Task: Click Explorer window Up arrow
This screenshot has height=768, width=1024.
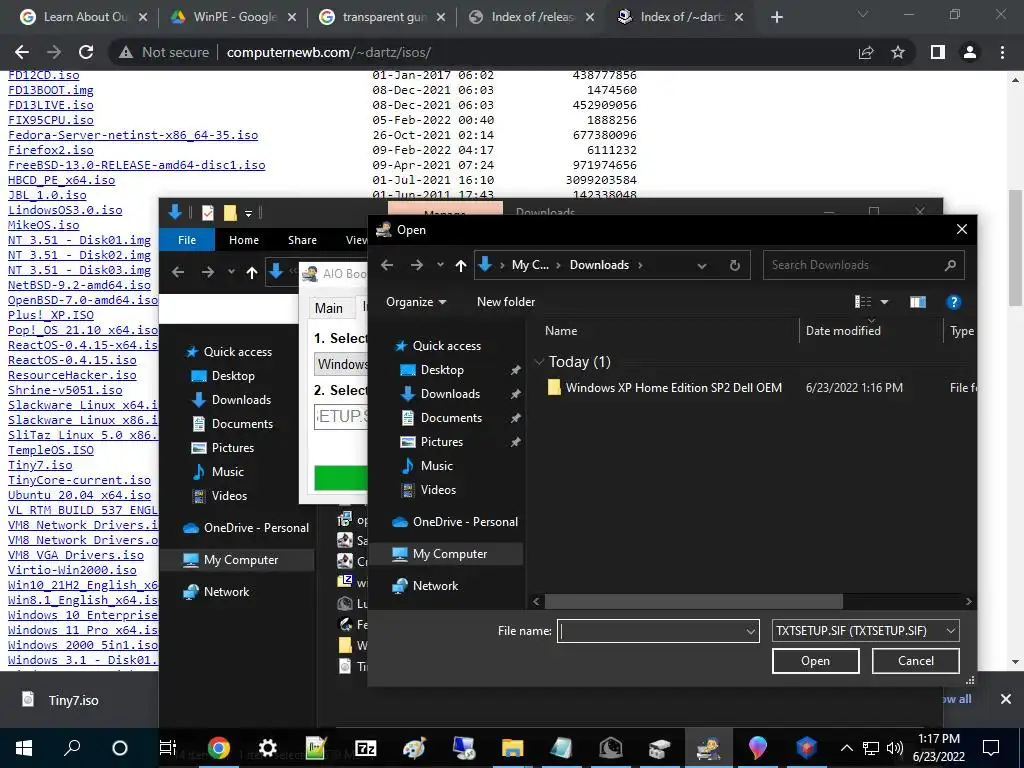Action: pos(252,272)
